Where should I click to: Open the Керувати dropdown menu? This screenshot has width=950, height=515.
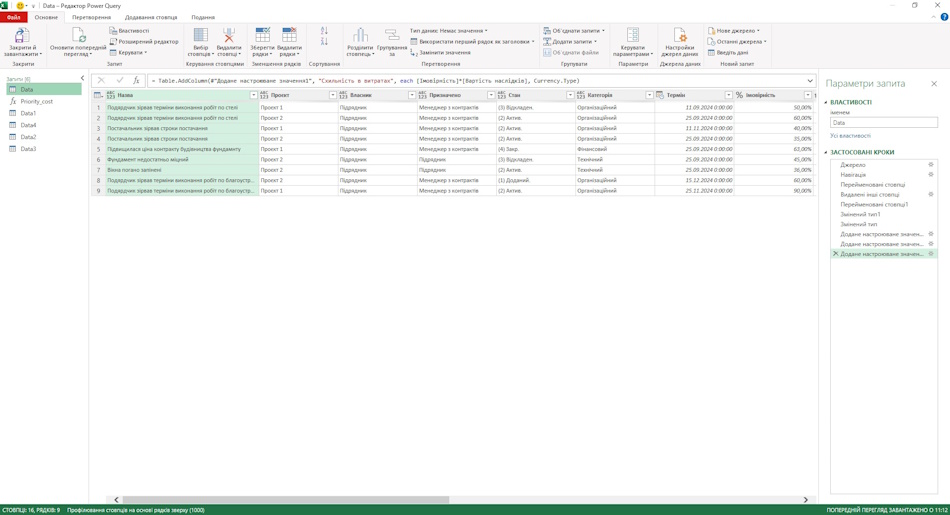point(128,52)
